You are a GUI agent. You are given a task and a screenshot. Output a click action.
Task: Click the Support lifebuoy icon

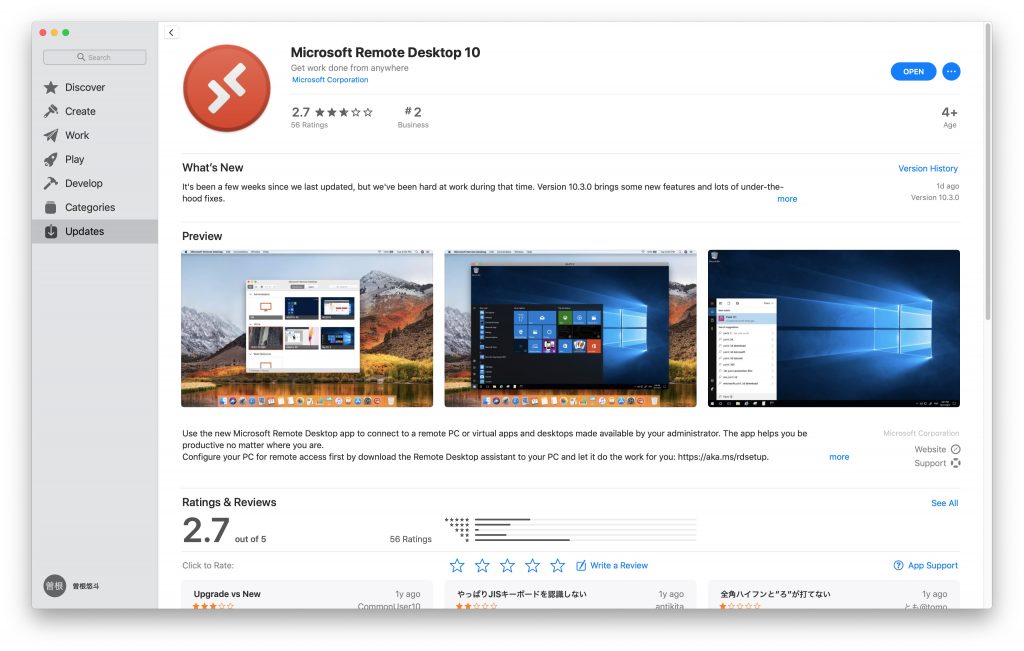955,463
